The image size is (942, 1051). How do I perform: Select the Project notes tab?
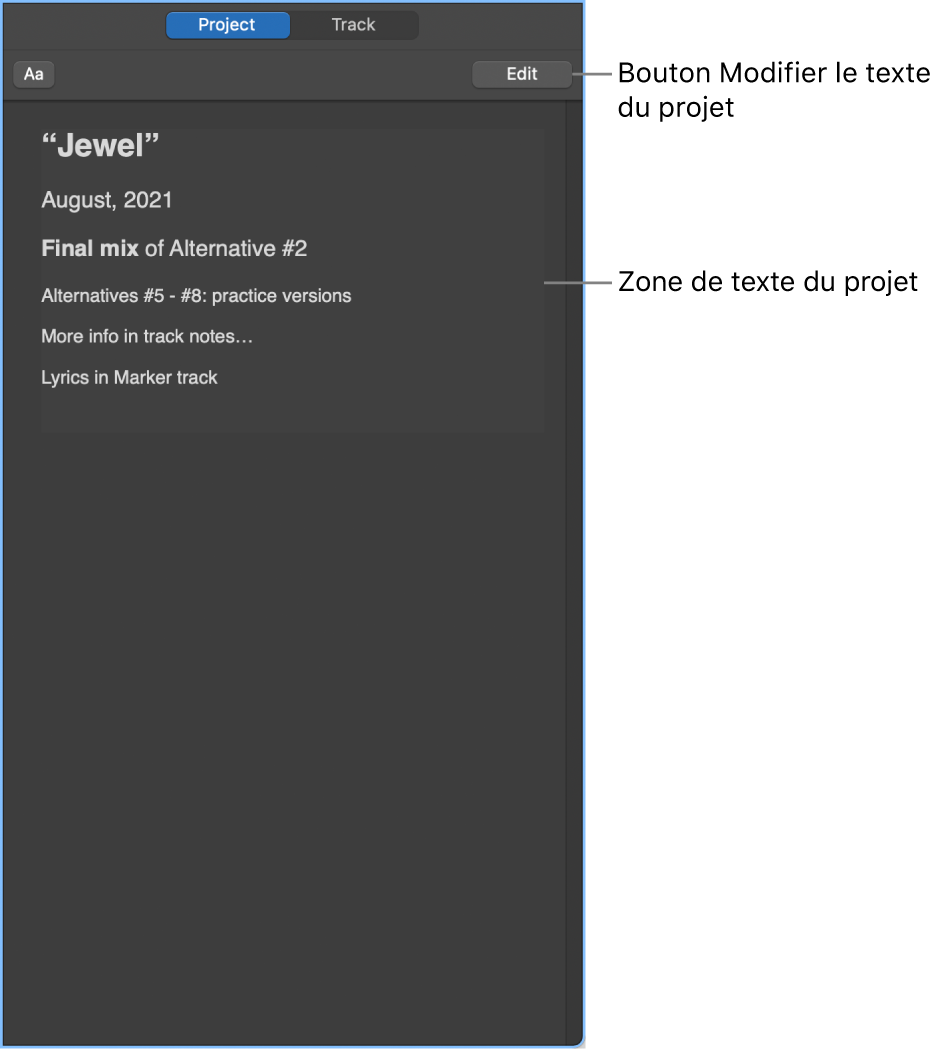227,25
